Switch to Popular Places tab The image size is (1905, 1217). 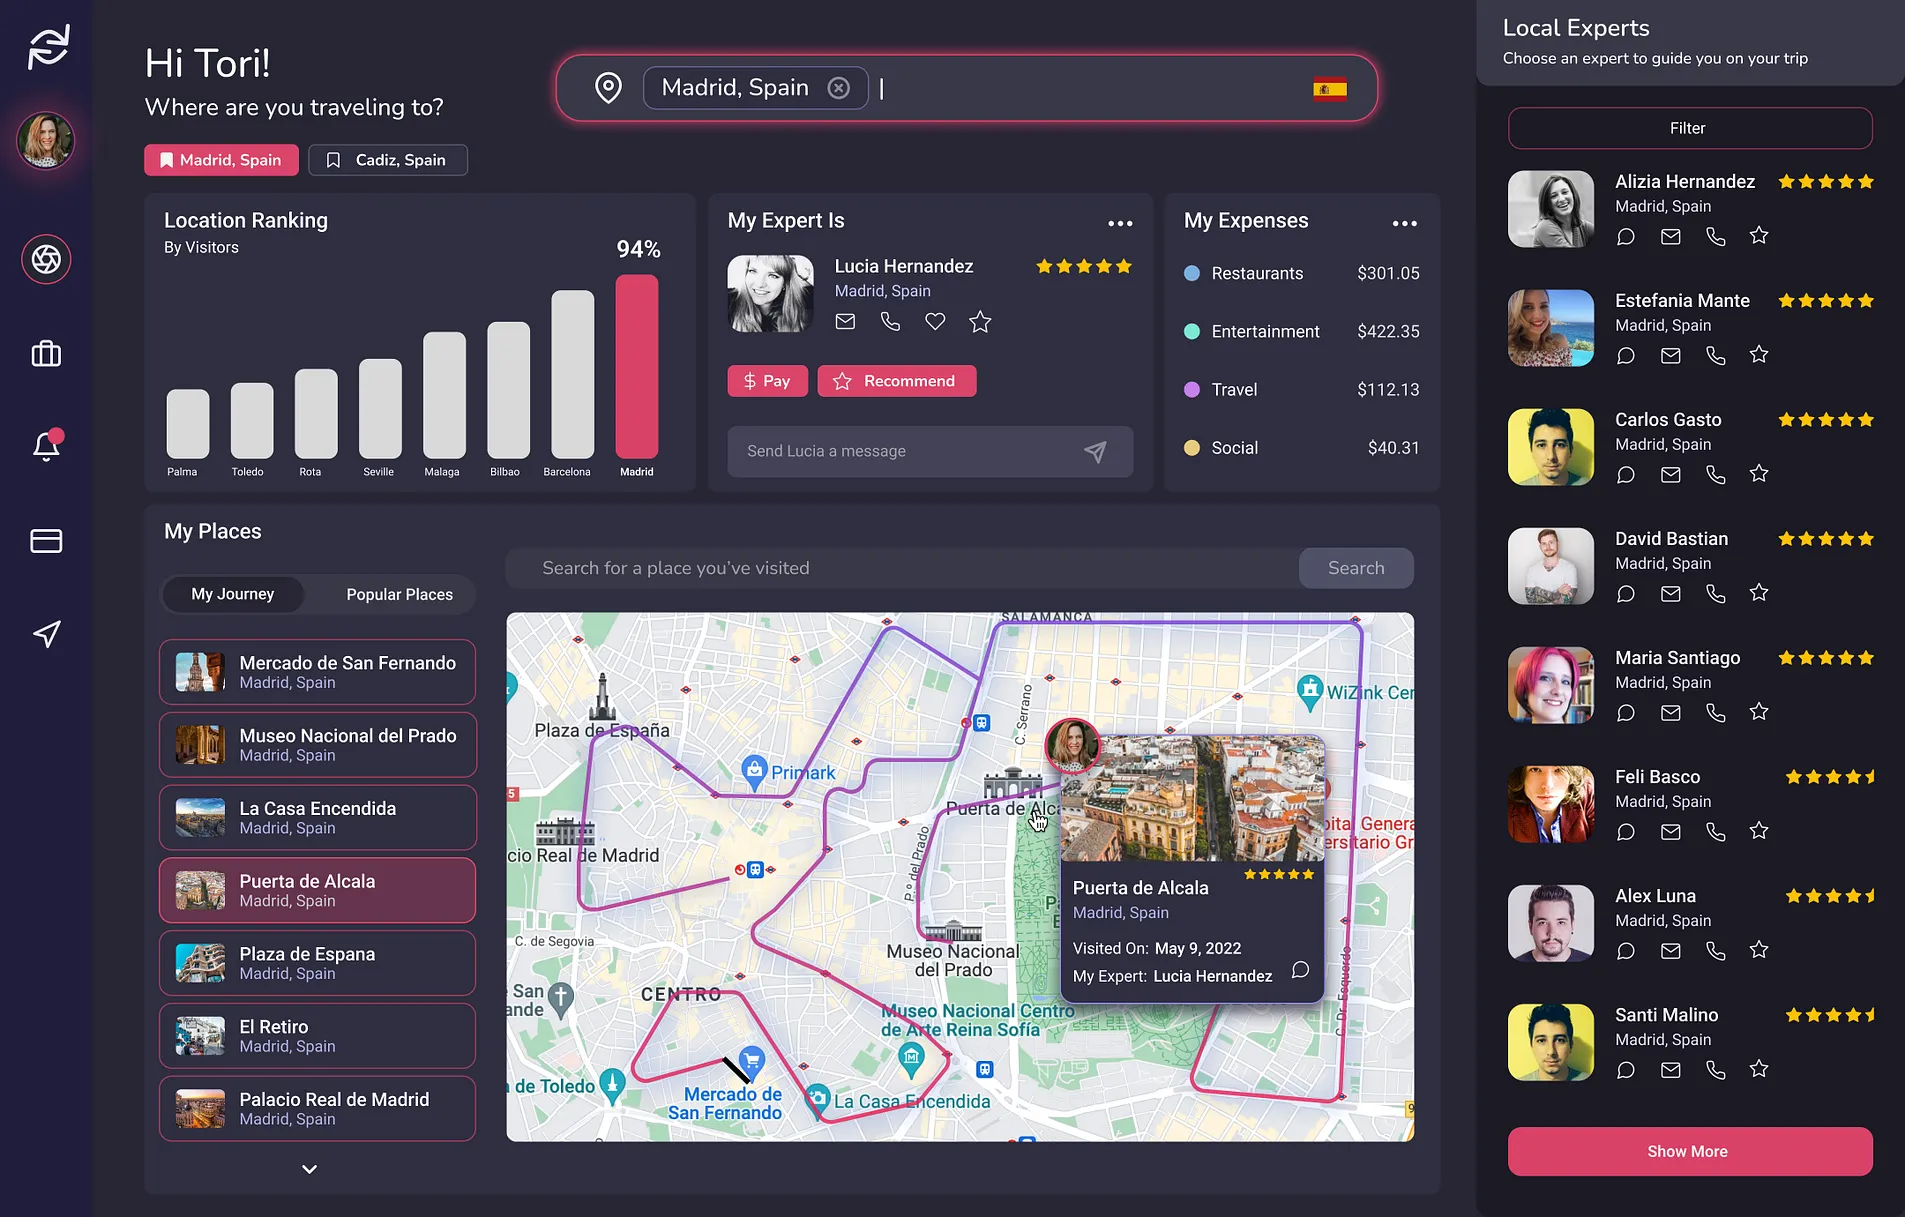tap(399, 594)
